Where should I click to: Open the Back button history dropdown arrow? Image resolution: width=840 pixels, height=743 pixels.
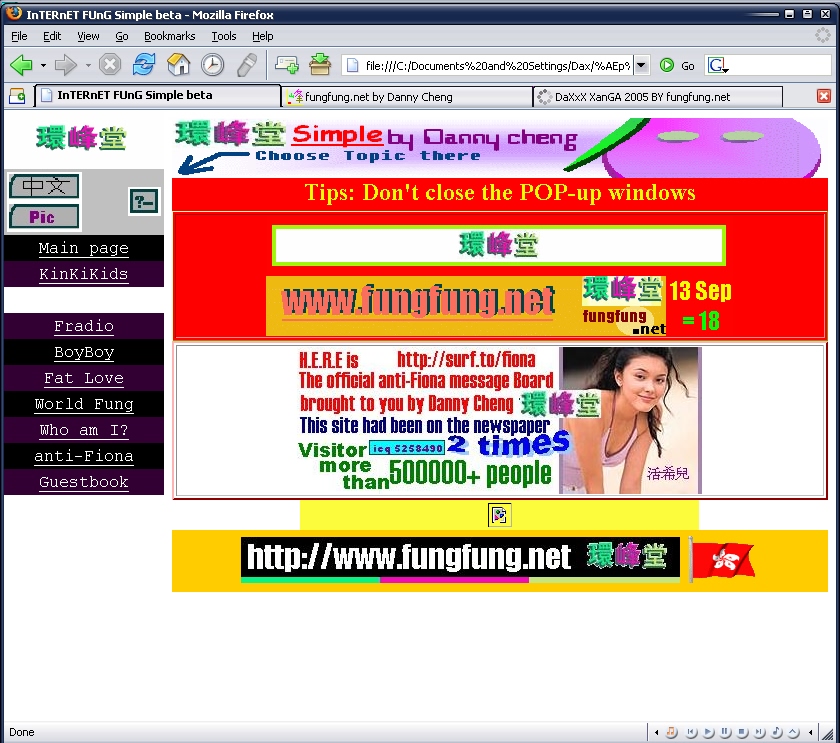pos(43,66)
